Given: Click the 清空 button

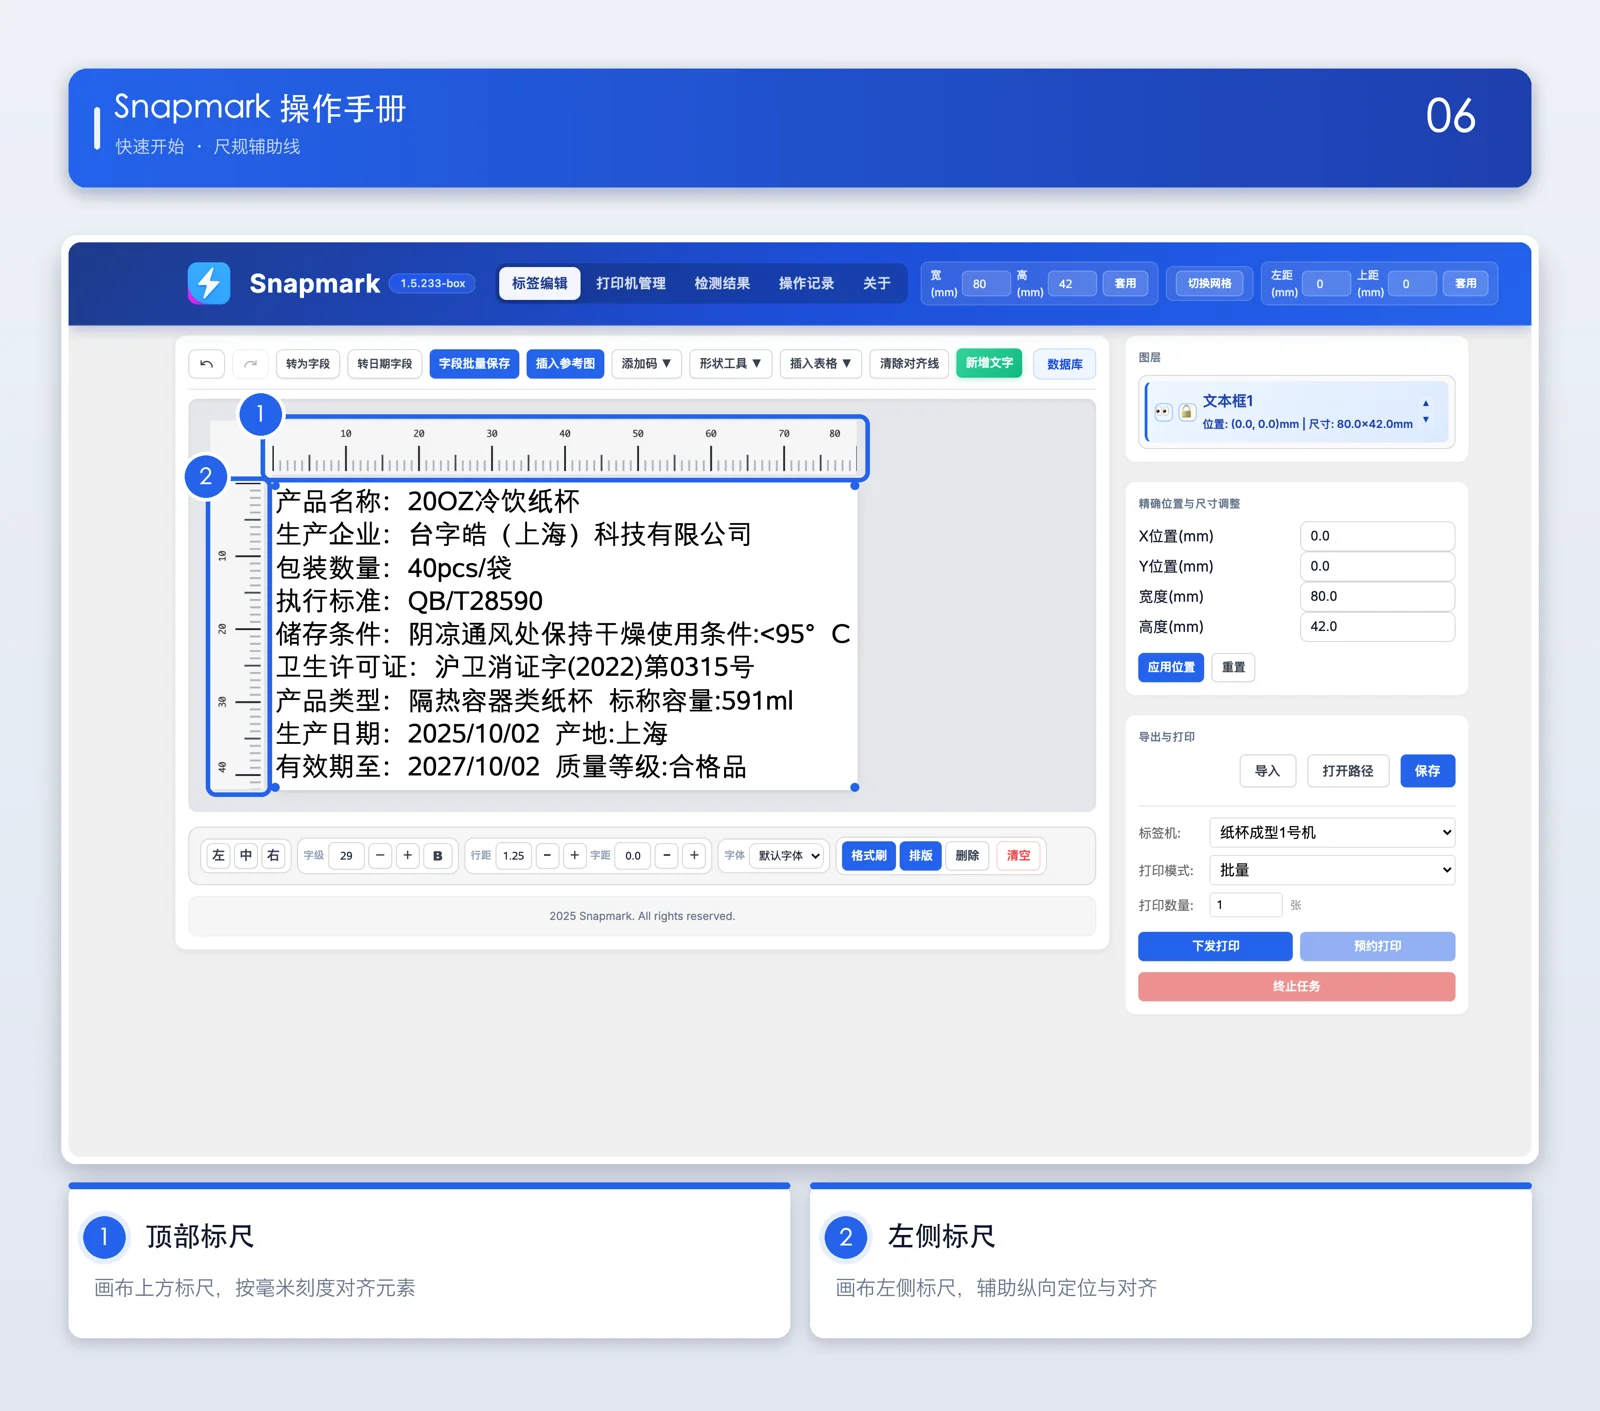Looking at the screenshot, I should (1018, 856).
